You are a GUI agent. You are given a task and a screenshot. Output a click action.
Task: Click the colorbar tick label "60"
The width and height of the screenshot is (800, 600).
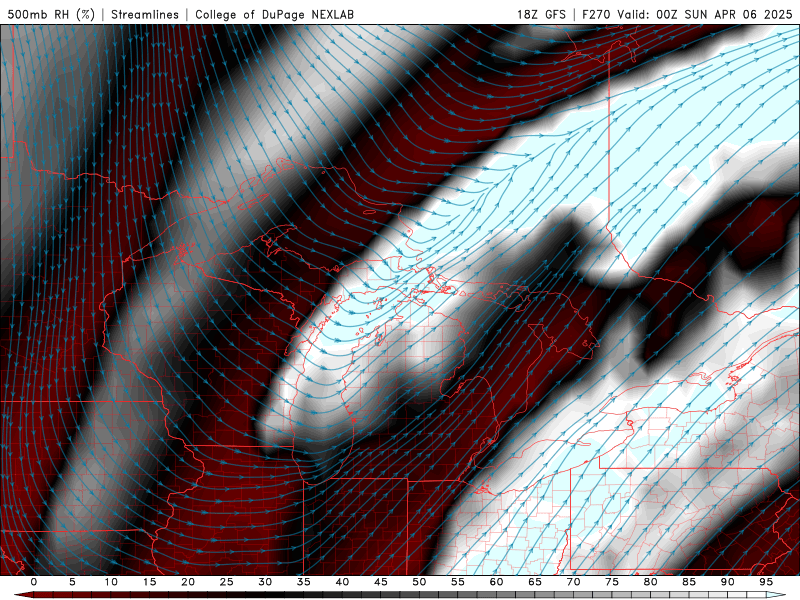(496, 582)
